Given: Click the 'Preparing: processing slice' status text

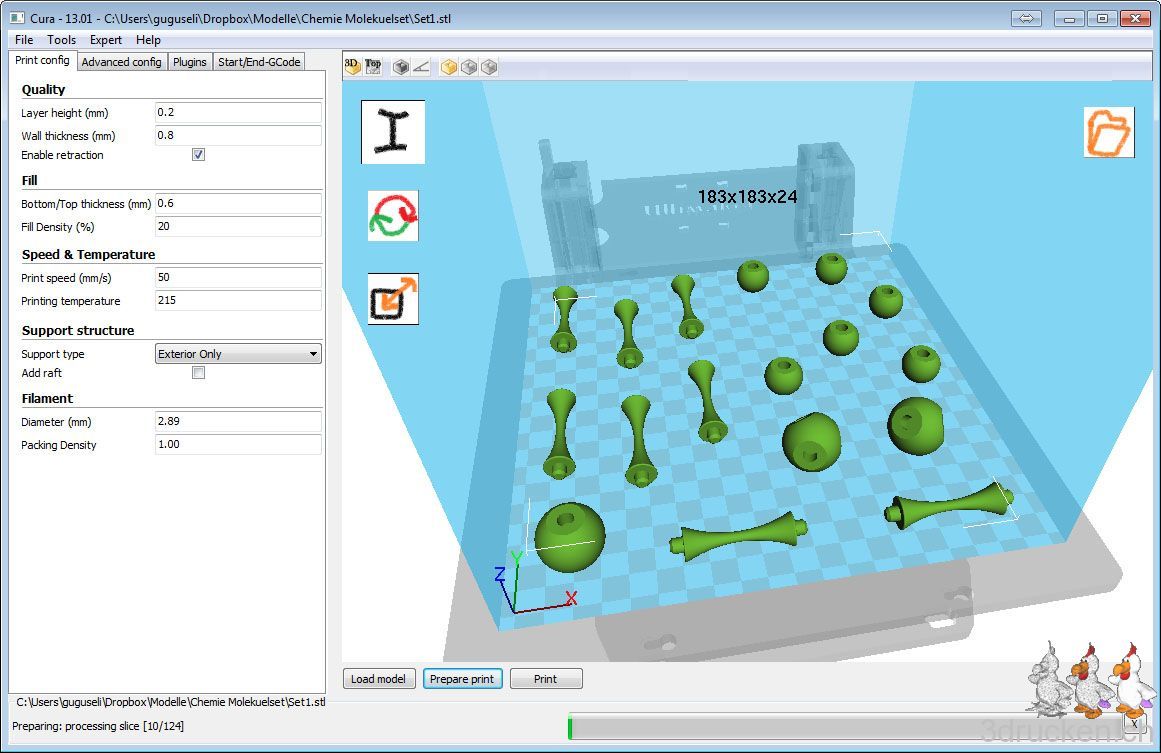Looking at the screenshot, I should point(98,726).
